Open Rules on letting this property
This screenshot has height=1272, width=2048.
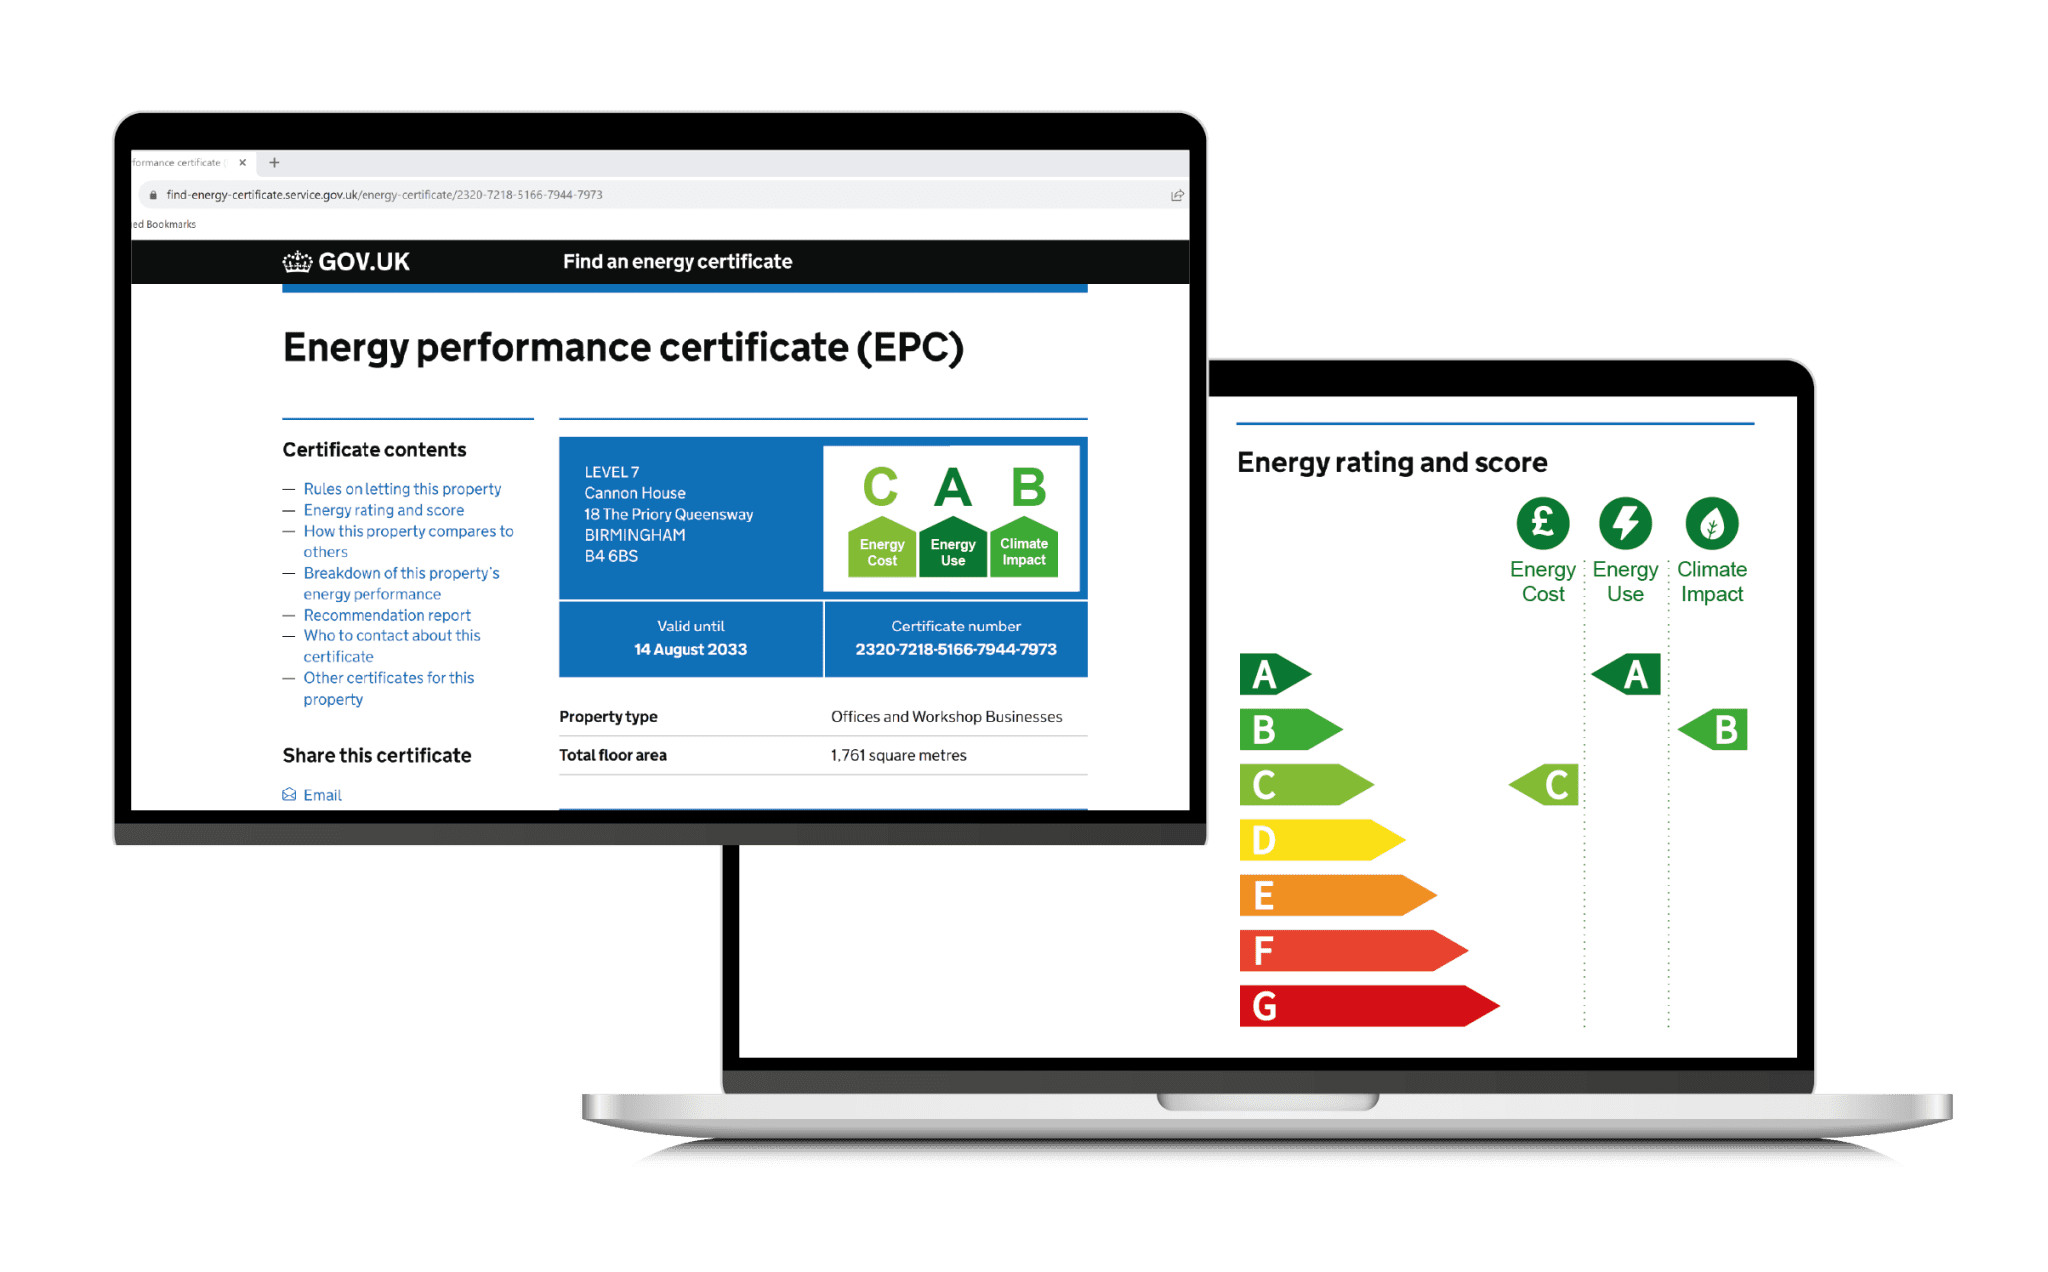coord(402,489)
